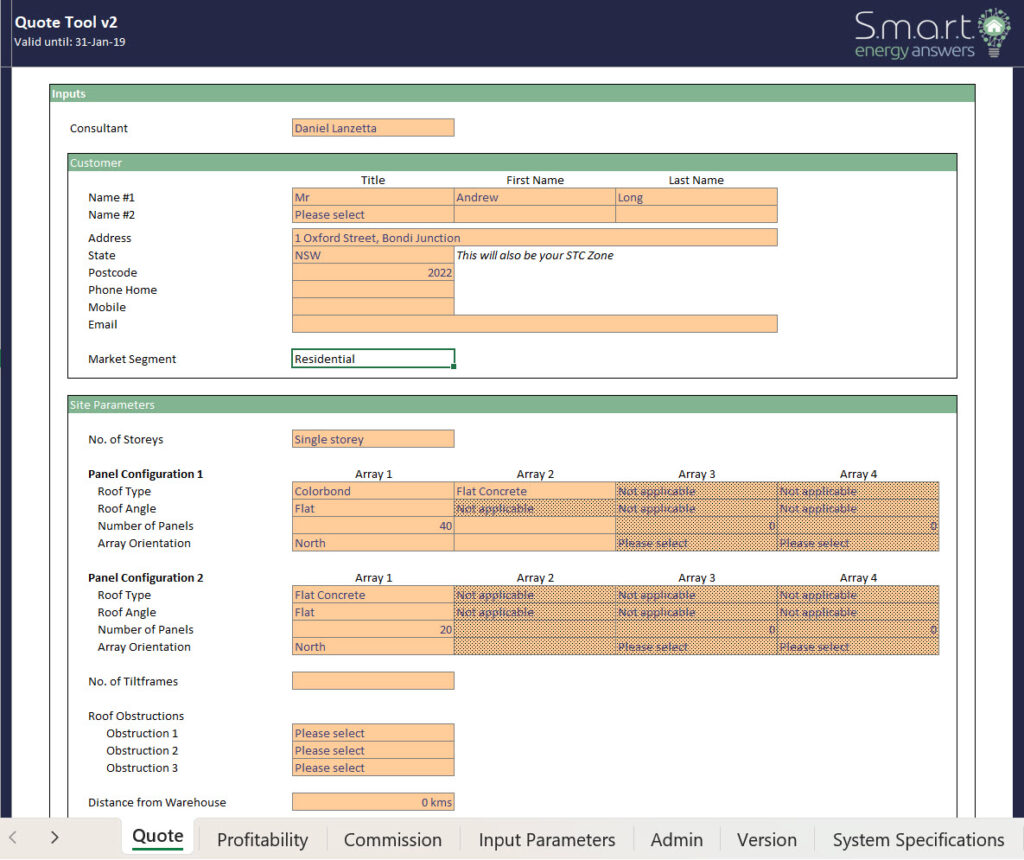Click Configuration 2 Array 3 Orientation Please select
This screenshot has height=860, width=1024.
coord(696,647)
